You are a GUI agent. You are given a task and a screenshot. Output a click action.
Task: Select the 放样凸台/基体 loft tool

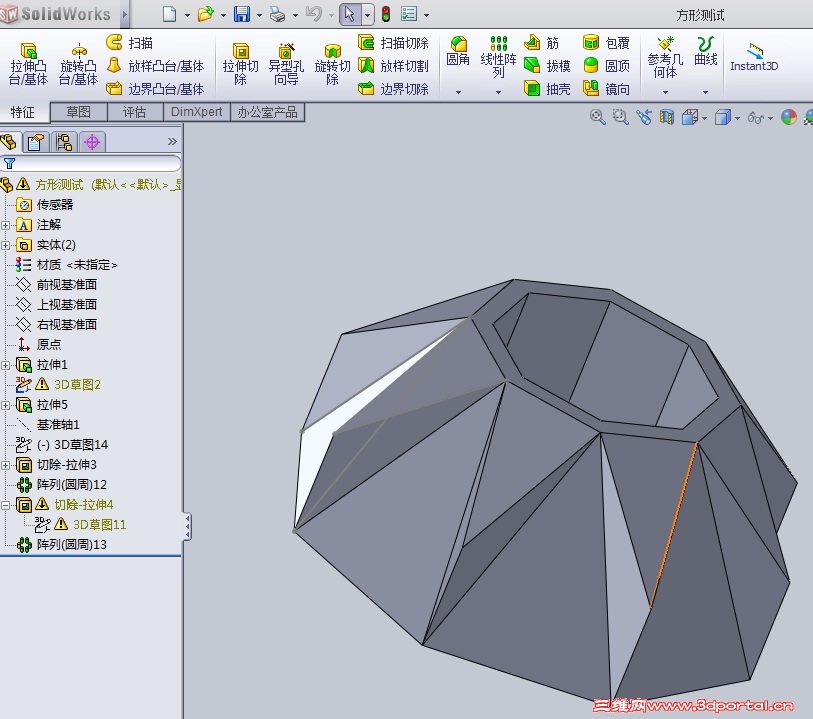155,66
